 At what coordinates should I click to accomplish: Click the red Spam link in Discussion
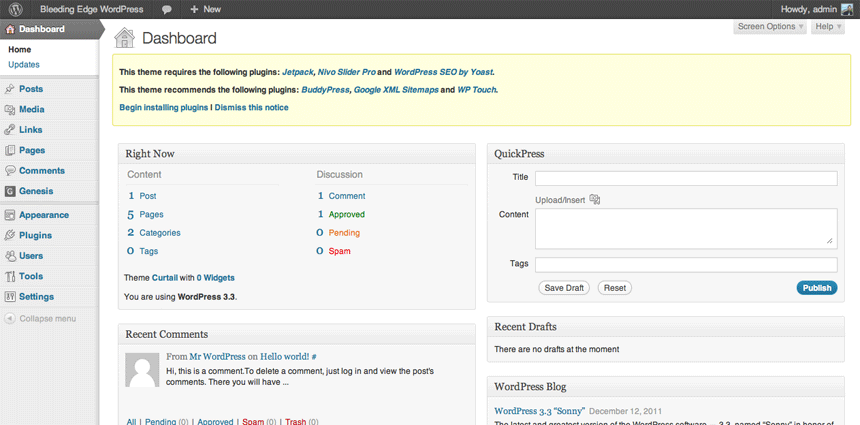tap(340, 251)
